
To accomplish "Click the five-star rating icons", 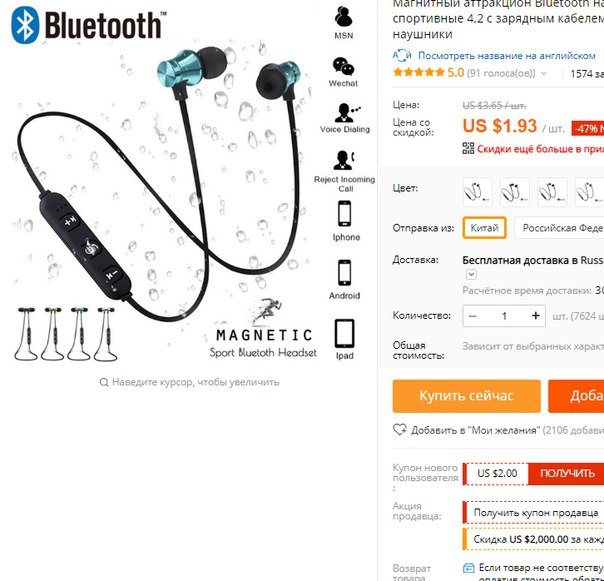I will [418, 72].
